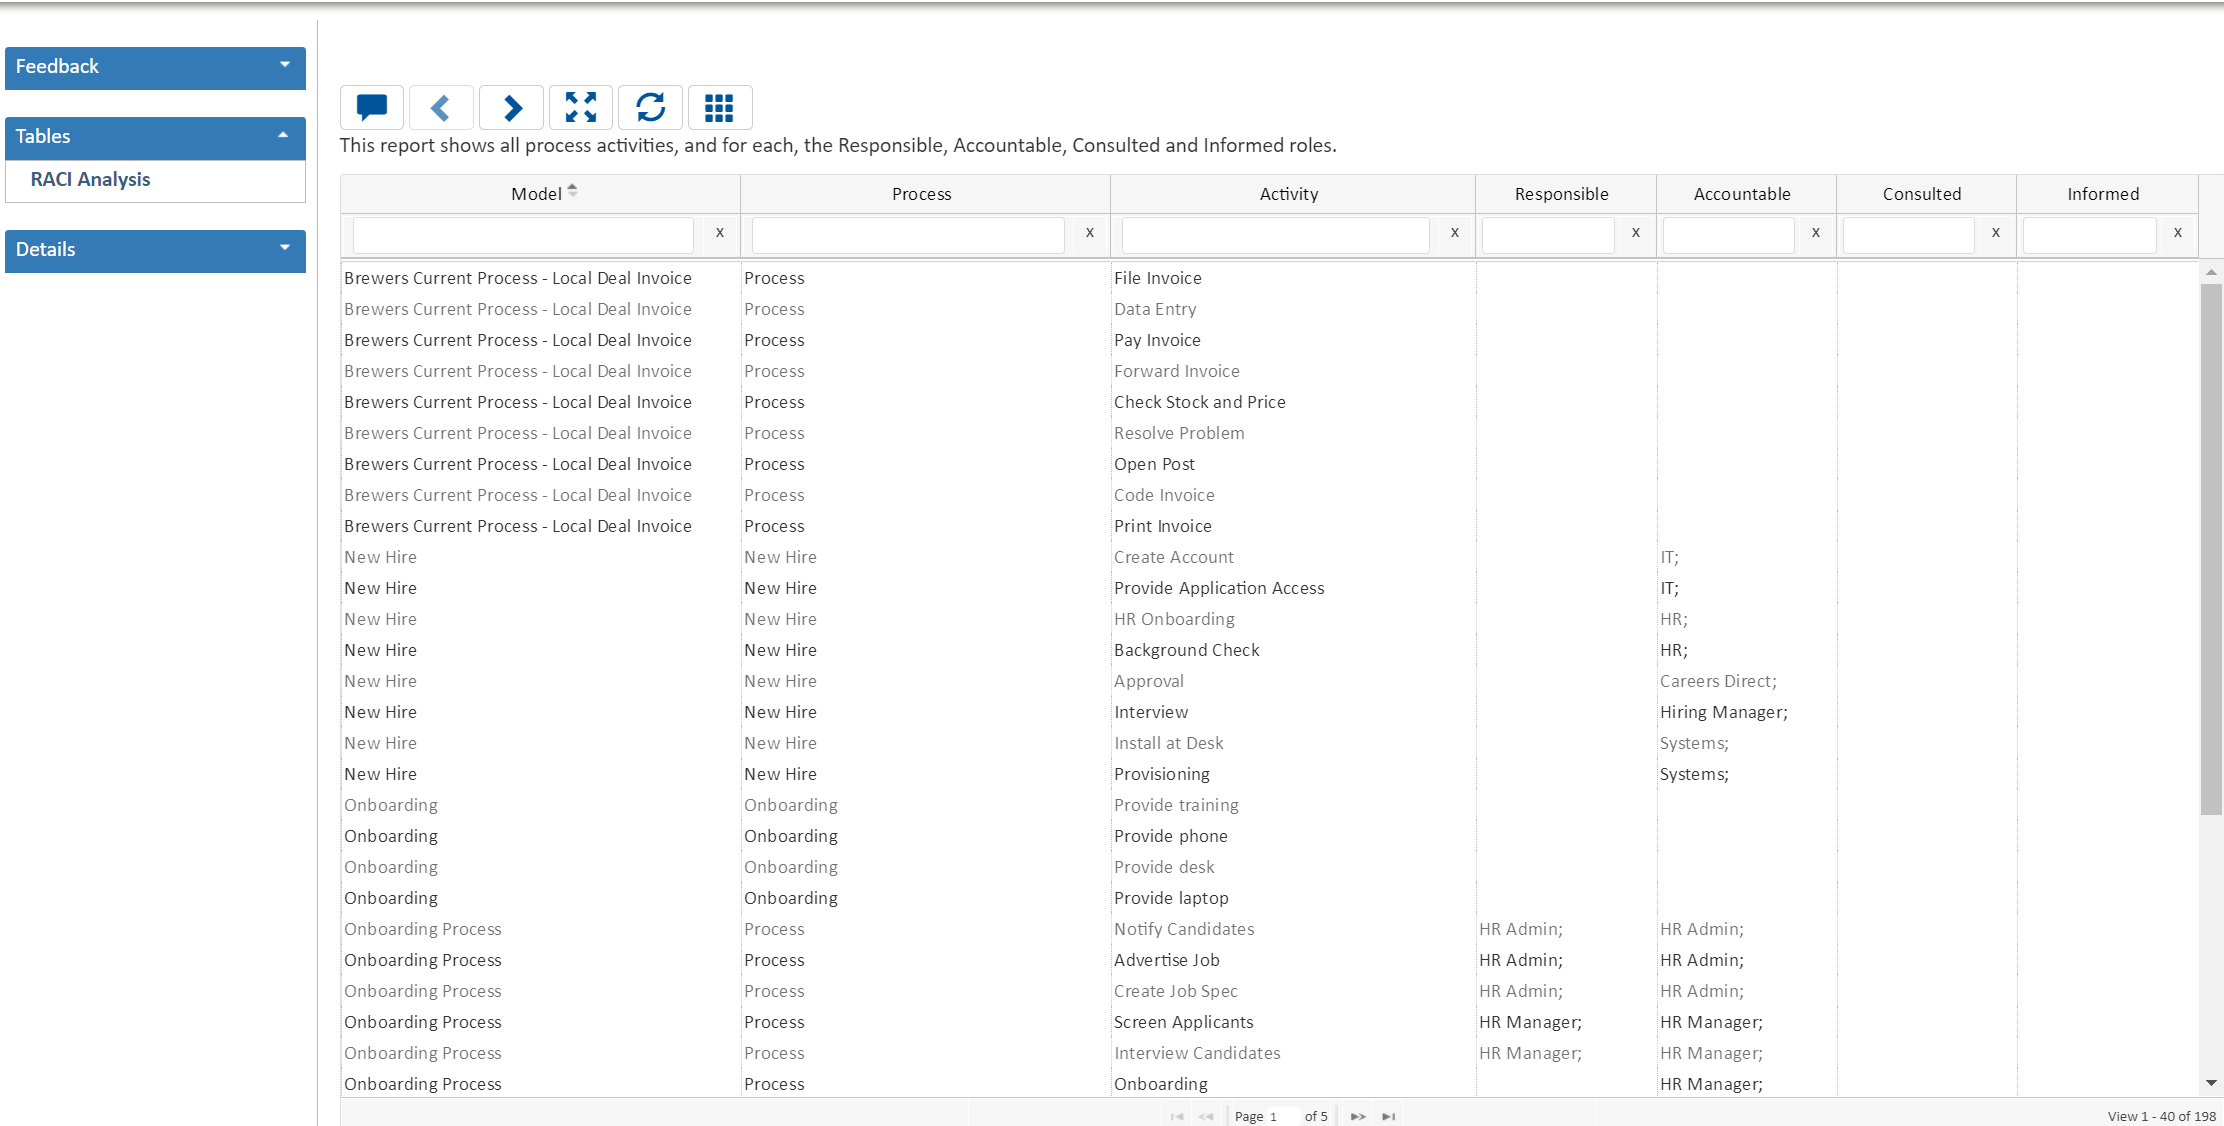Image resolution: width=2224 pixels, height=1126 pixels.
Task: Go to next page in pager
Action: click(1357, 1116)
